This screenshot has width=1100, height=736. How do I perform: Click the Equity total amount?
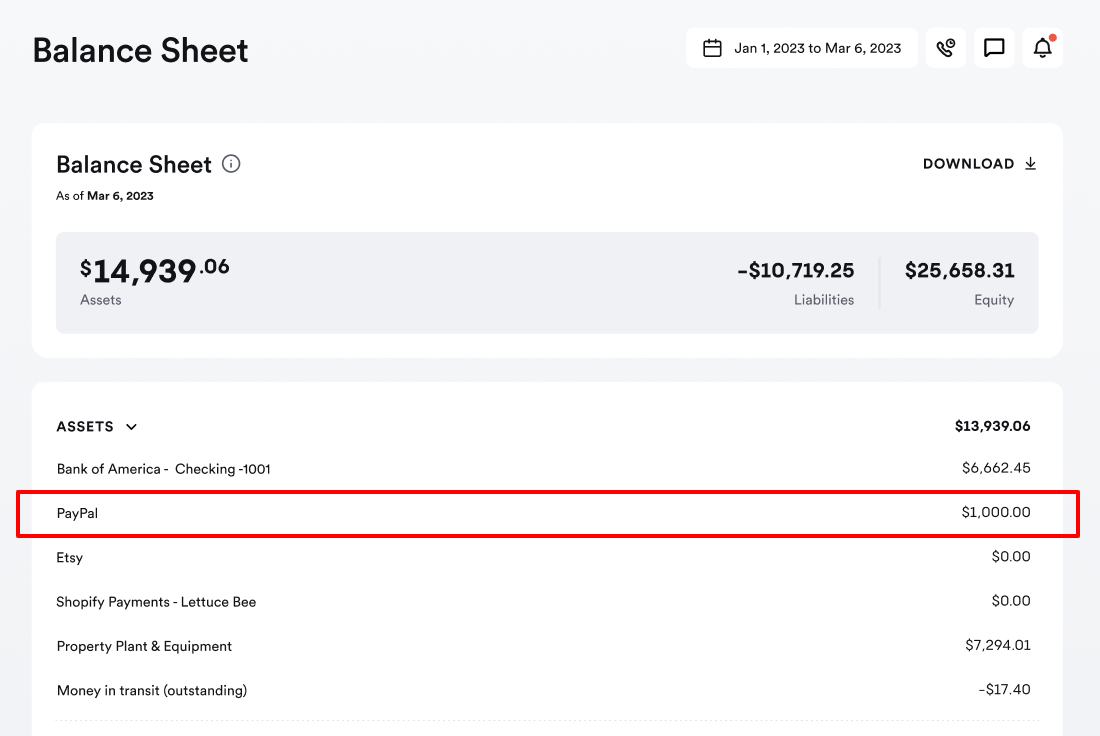point(959,270)
